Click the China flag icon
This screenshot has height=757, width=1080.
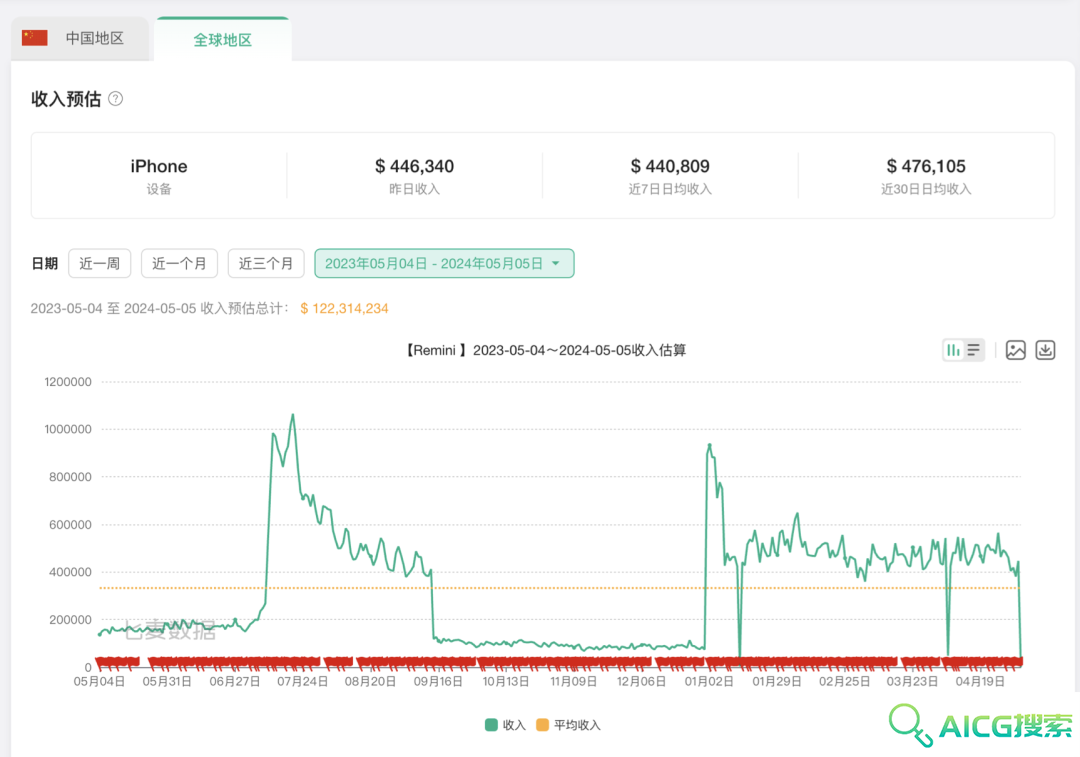coord(34,38)
